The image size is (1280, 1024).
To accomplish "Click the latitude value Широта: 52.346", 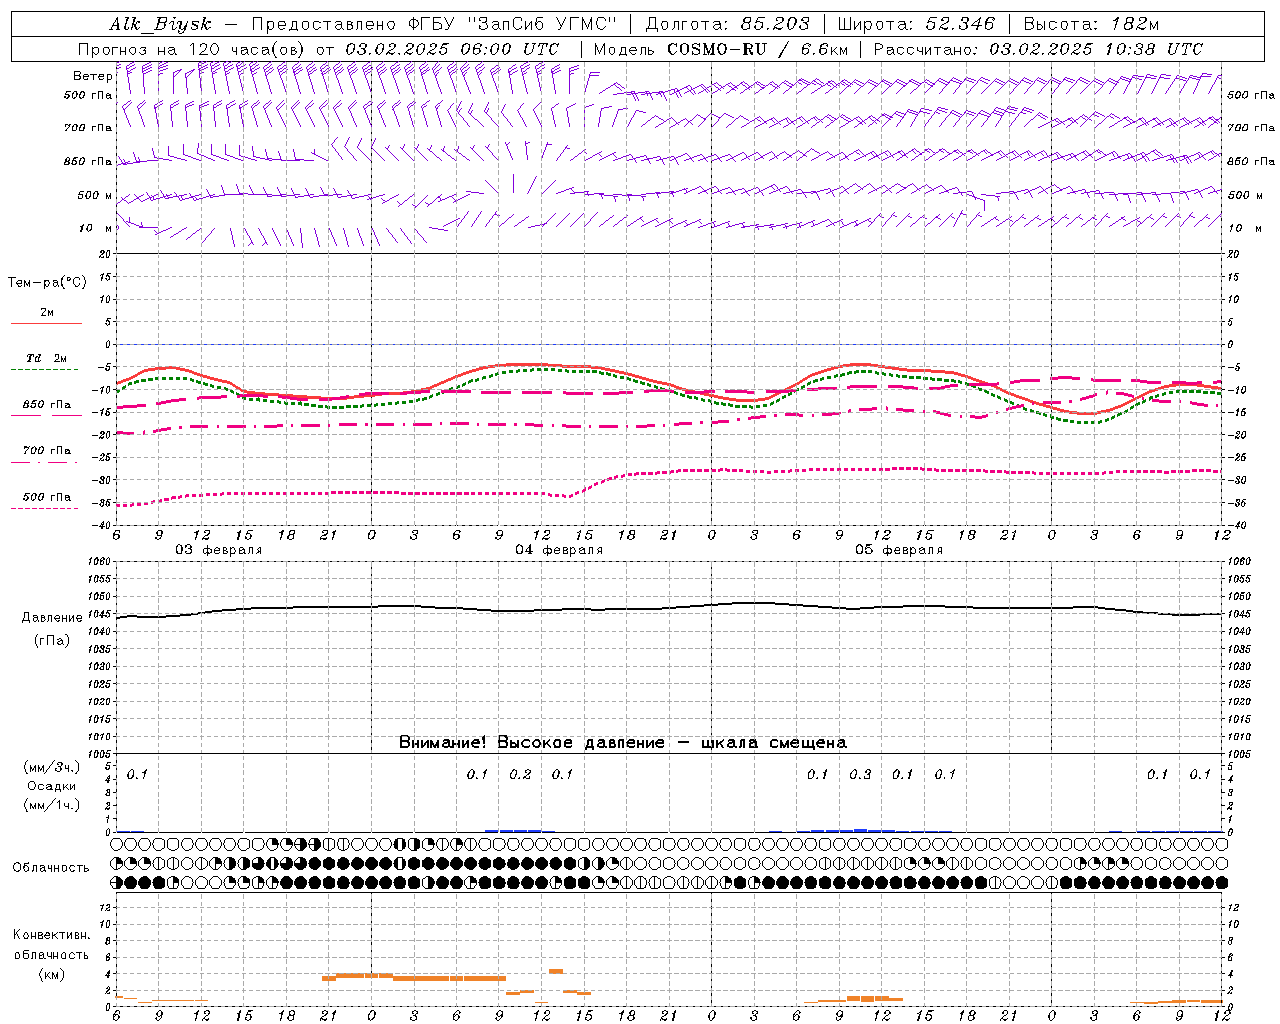I will pyautogui.click(x=916, y=25).
